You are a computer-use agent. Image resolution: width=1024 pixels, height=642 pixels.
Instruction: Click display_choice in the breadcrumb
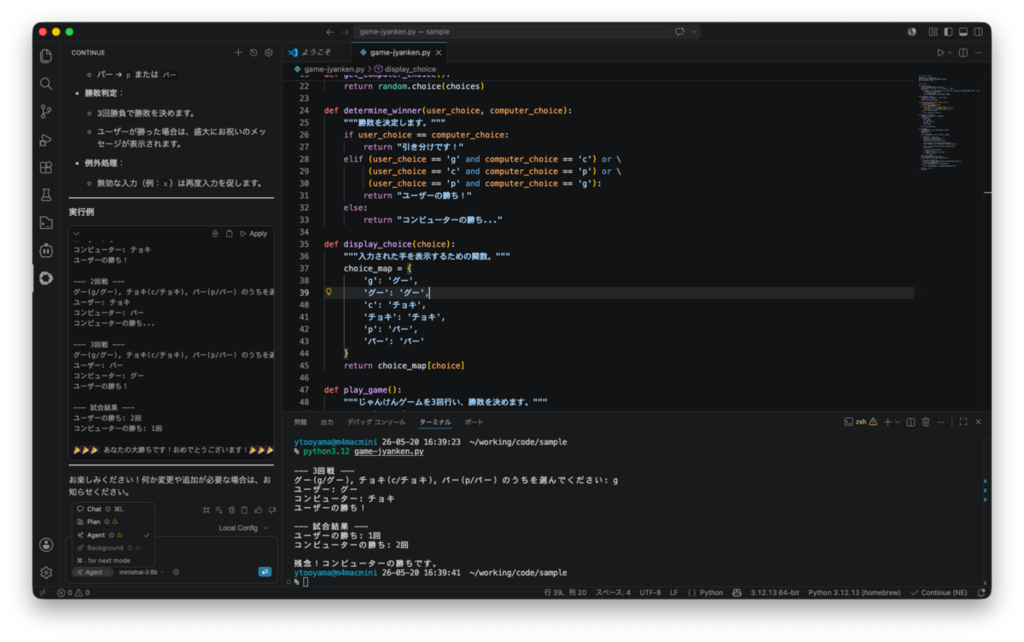pos(409,69)
